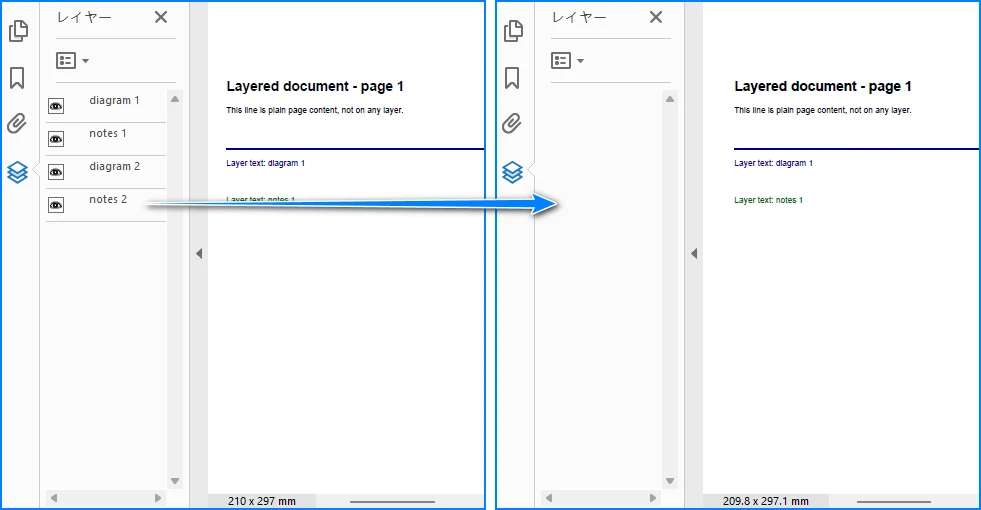Viewport: 981px width, 510px height.
Task: Open bookmarks icon in right window
Action: tap(512, 78)
